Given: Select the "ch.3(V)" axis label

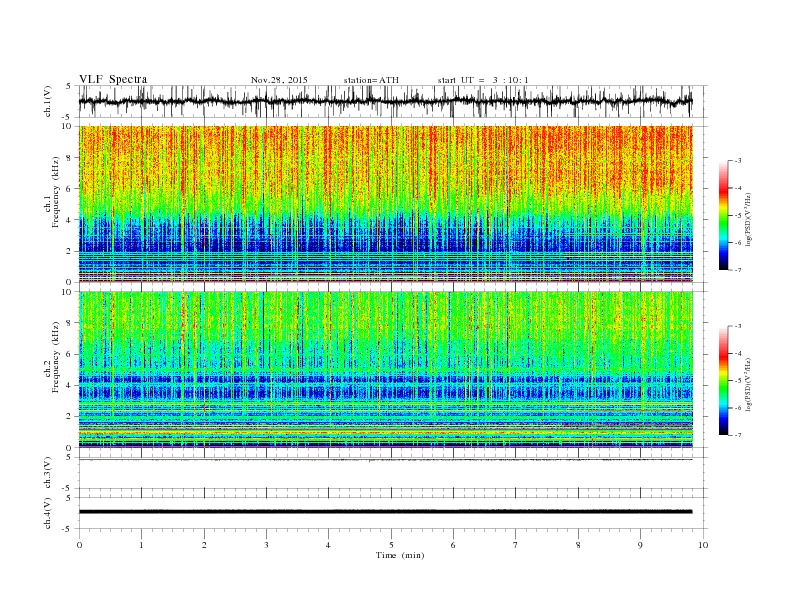Looking at the screenshot, I should (x=48, y=473).
